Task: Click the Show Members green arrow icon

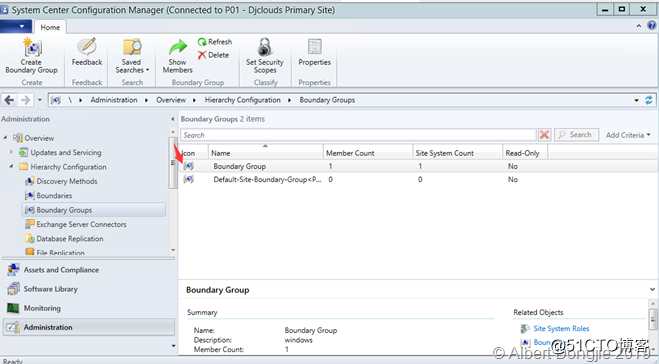Action: click(178, 47)
